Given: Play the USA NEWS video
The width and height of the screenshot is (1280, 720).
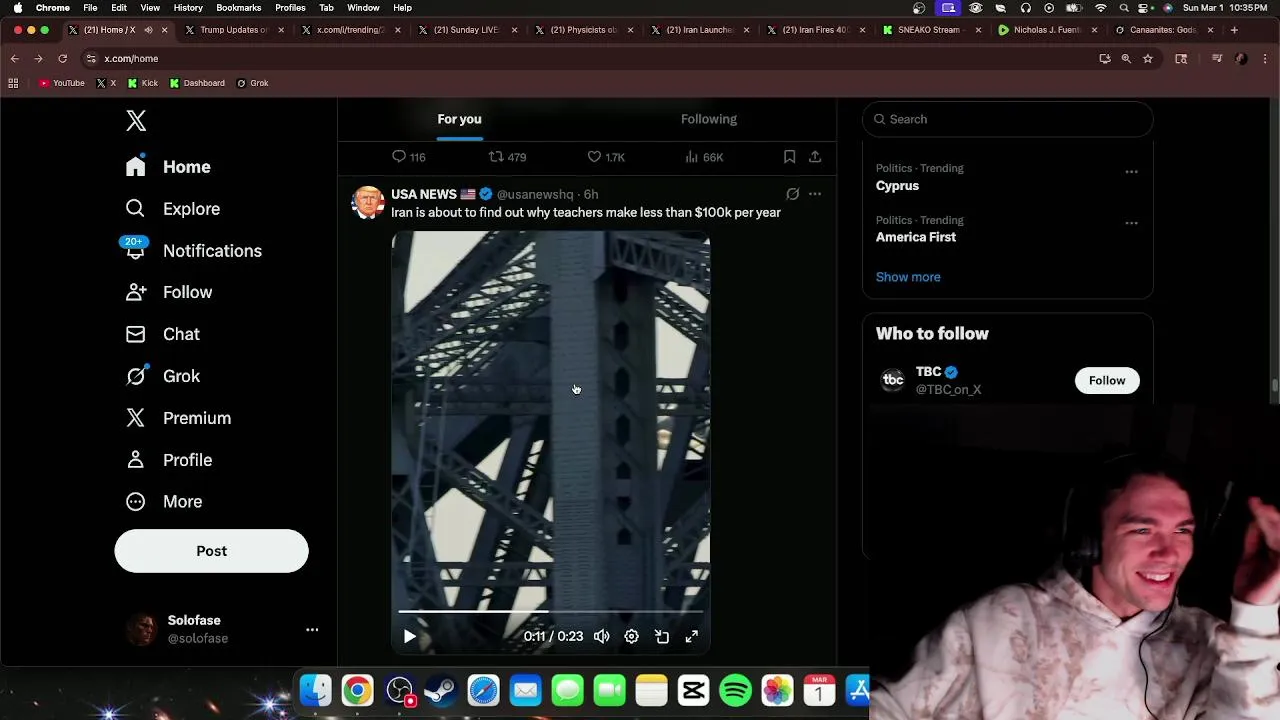Looking at the screenshot, I should 409,636.
